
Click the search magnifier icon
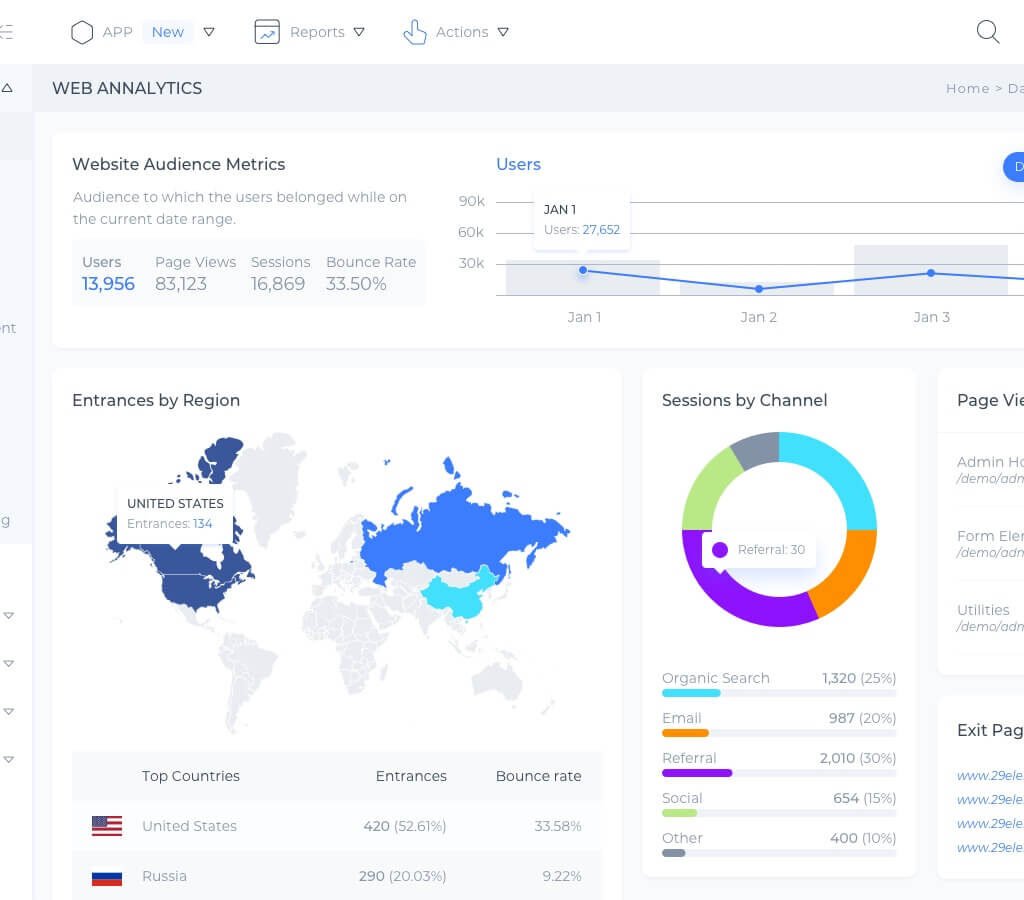point(987,32)
